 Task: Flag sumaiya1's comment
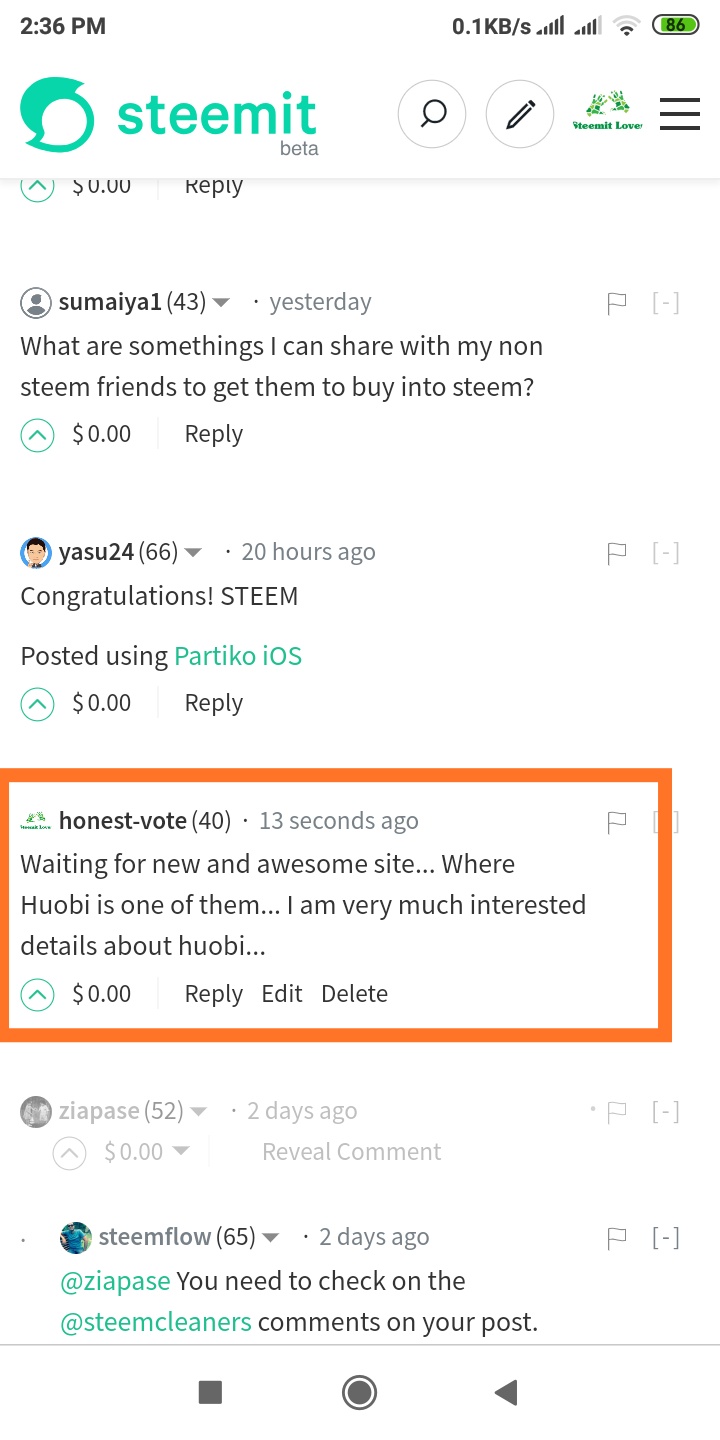point(617,303)
